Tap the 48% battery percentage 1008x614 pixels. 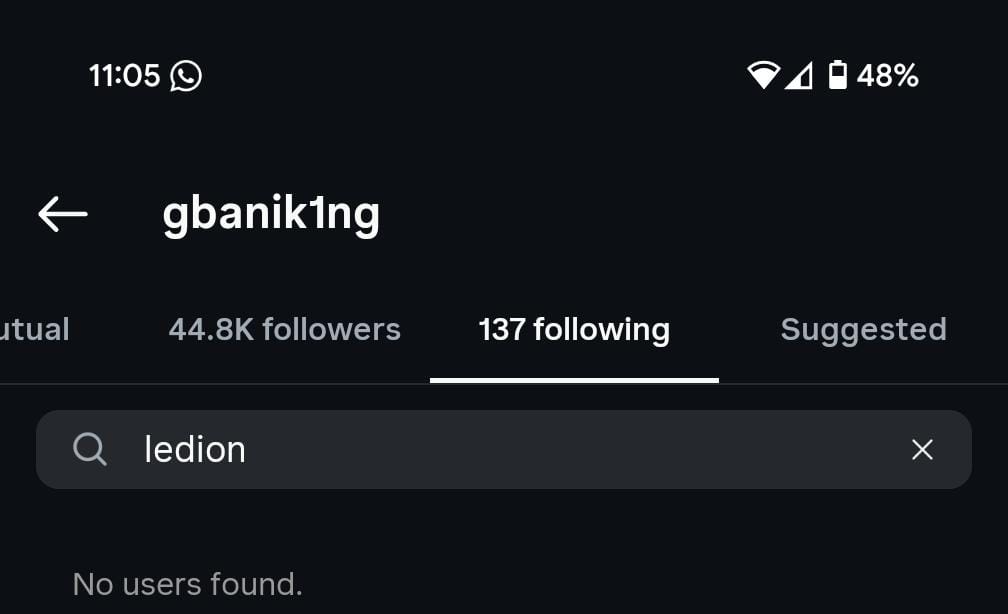coord(887,76)
